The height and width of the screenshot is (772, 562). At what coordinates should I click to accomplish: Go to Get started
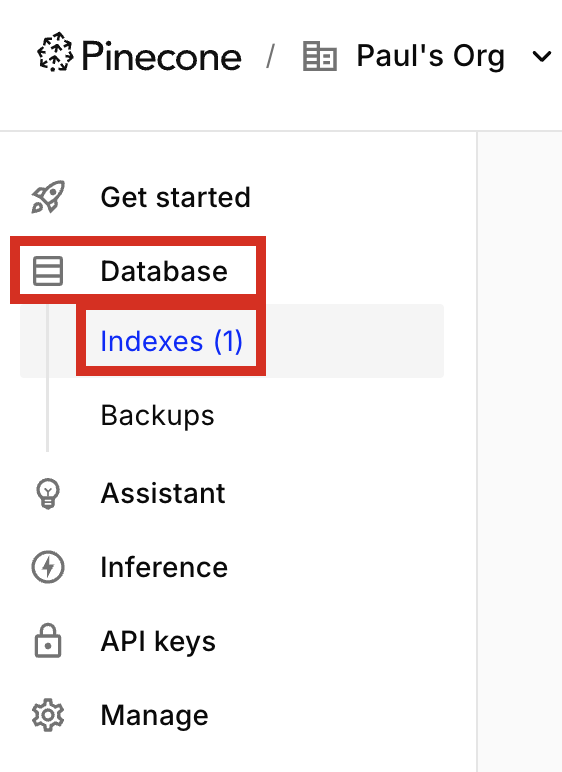(175, 197)
